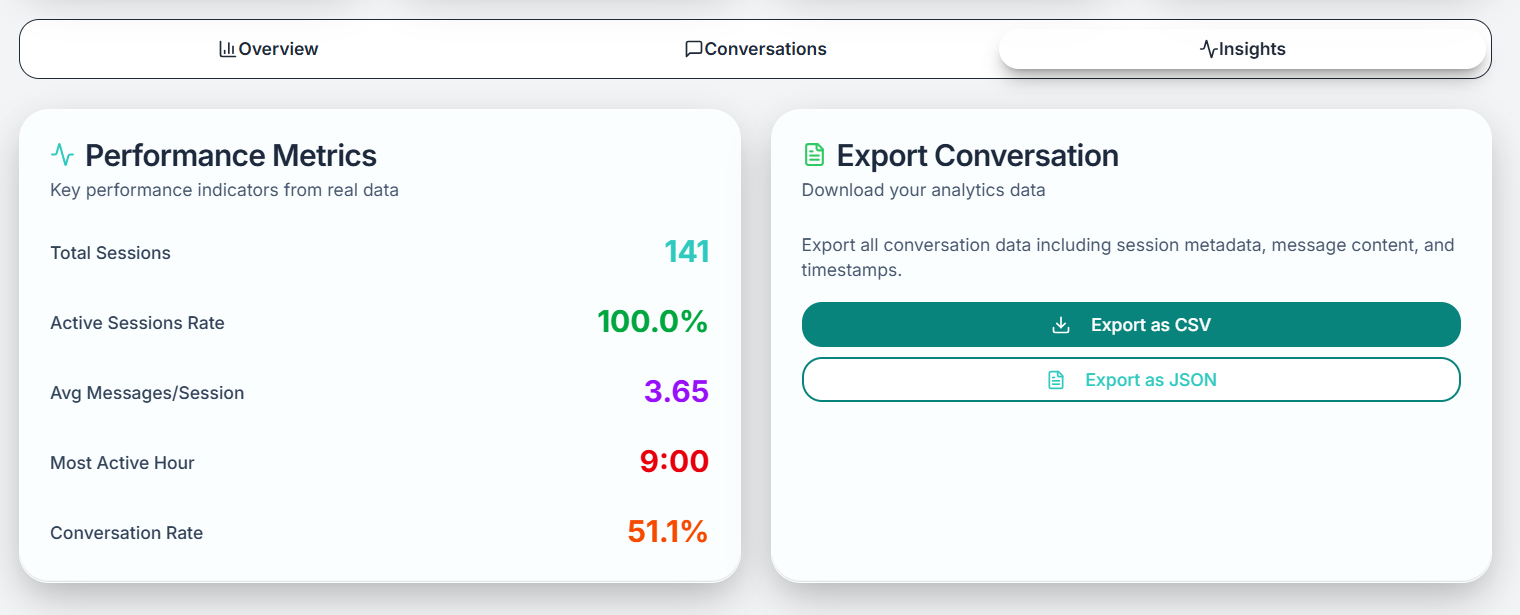This screenshot has height=615, width=1520.
Task: Click the Most Active Hour value 9:00
Action: pyautogui.click(x=674, y=461)
